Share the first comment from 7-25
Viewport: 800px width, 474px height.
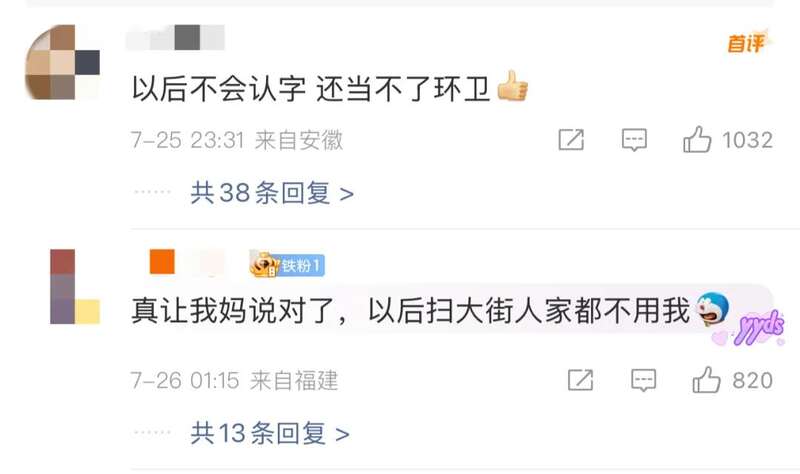pos(571,139)
